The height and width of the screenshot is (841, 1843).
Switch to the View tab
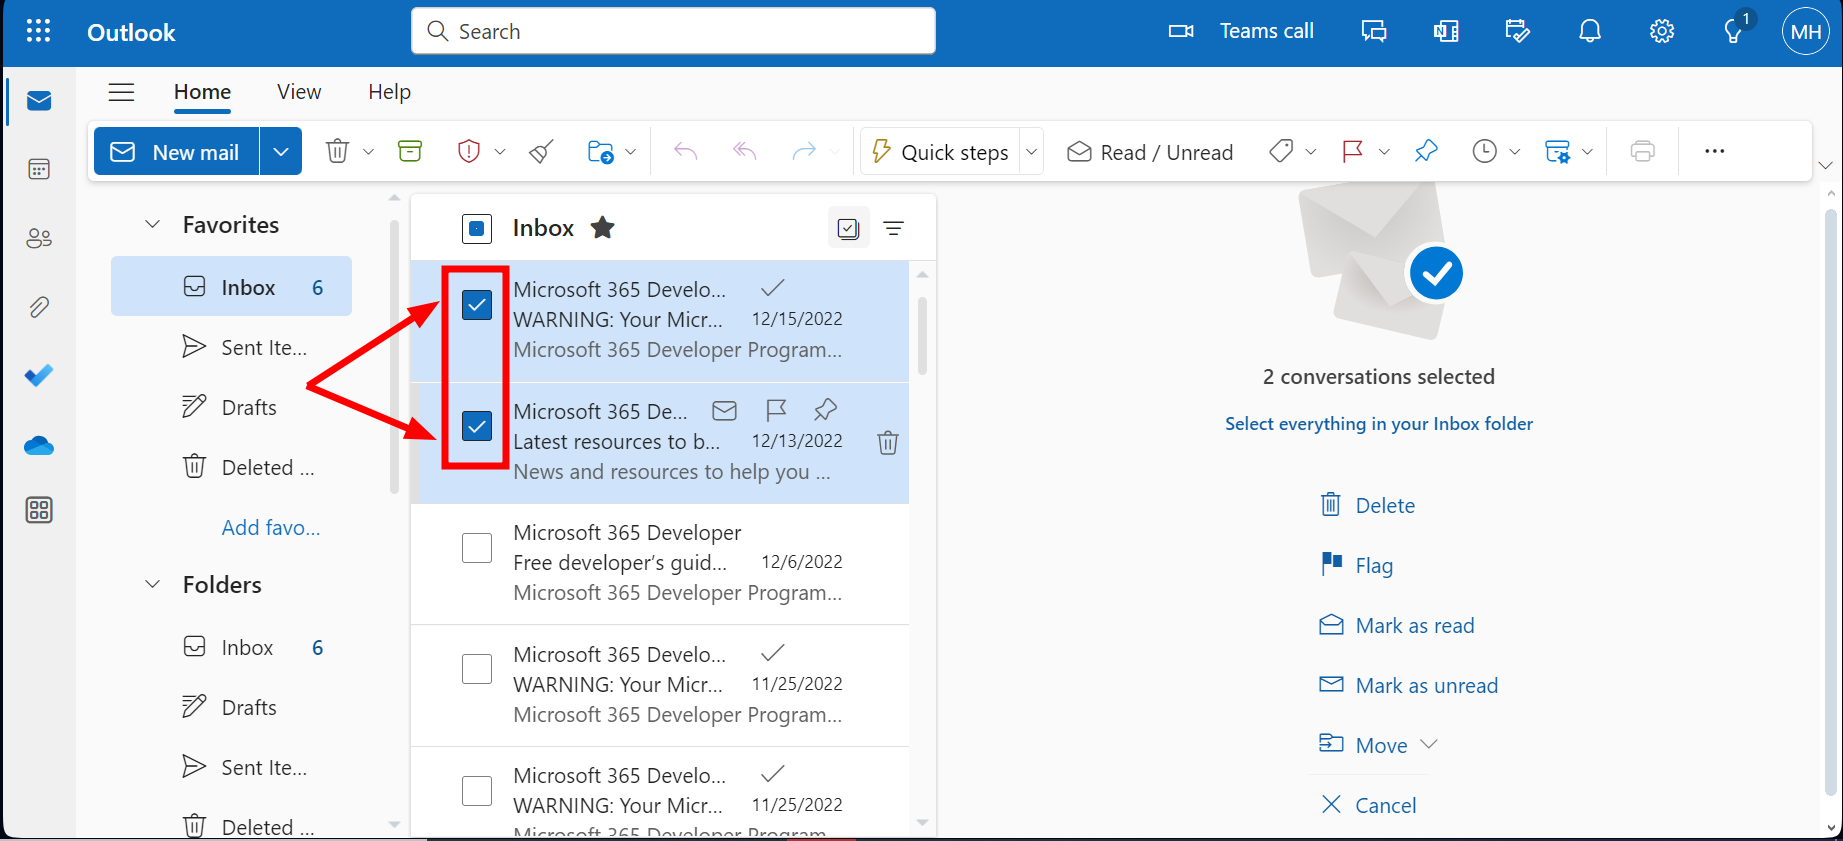pos(299,92)
